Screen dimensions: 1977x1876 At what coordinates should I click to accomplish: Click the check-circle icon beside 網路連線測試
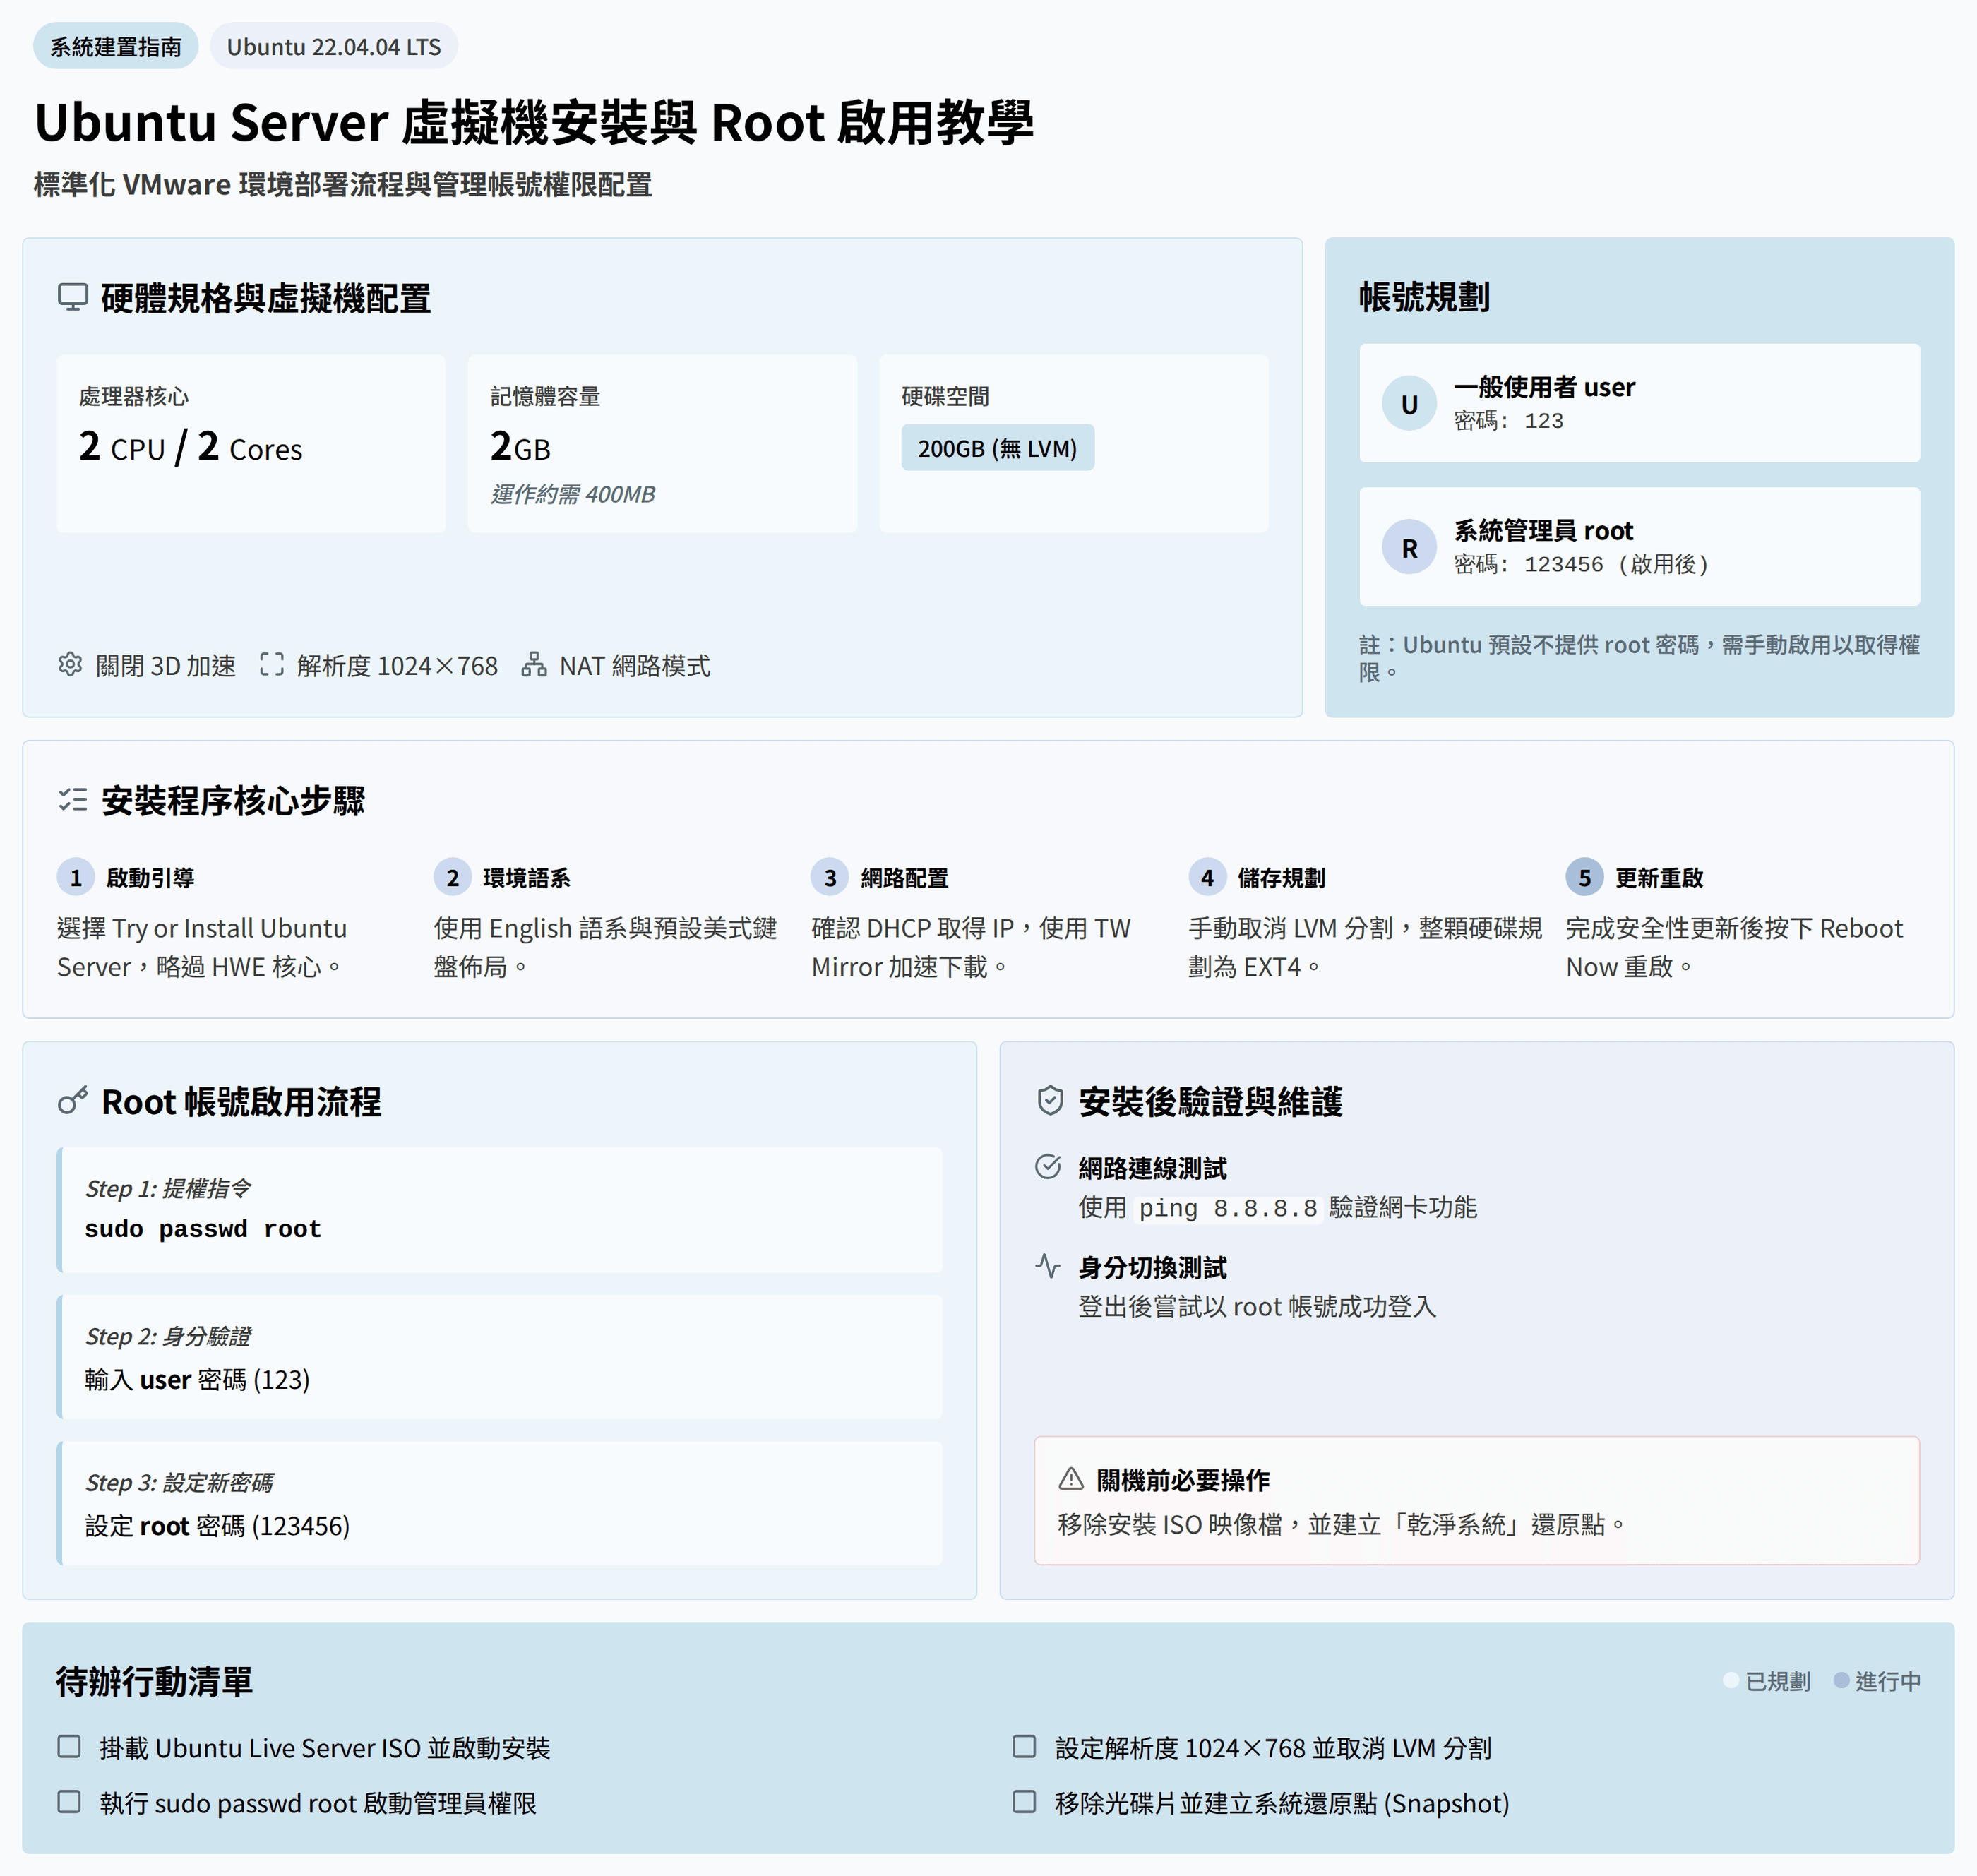pos(1048,1167)
